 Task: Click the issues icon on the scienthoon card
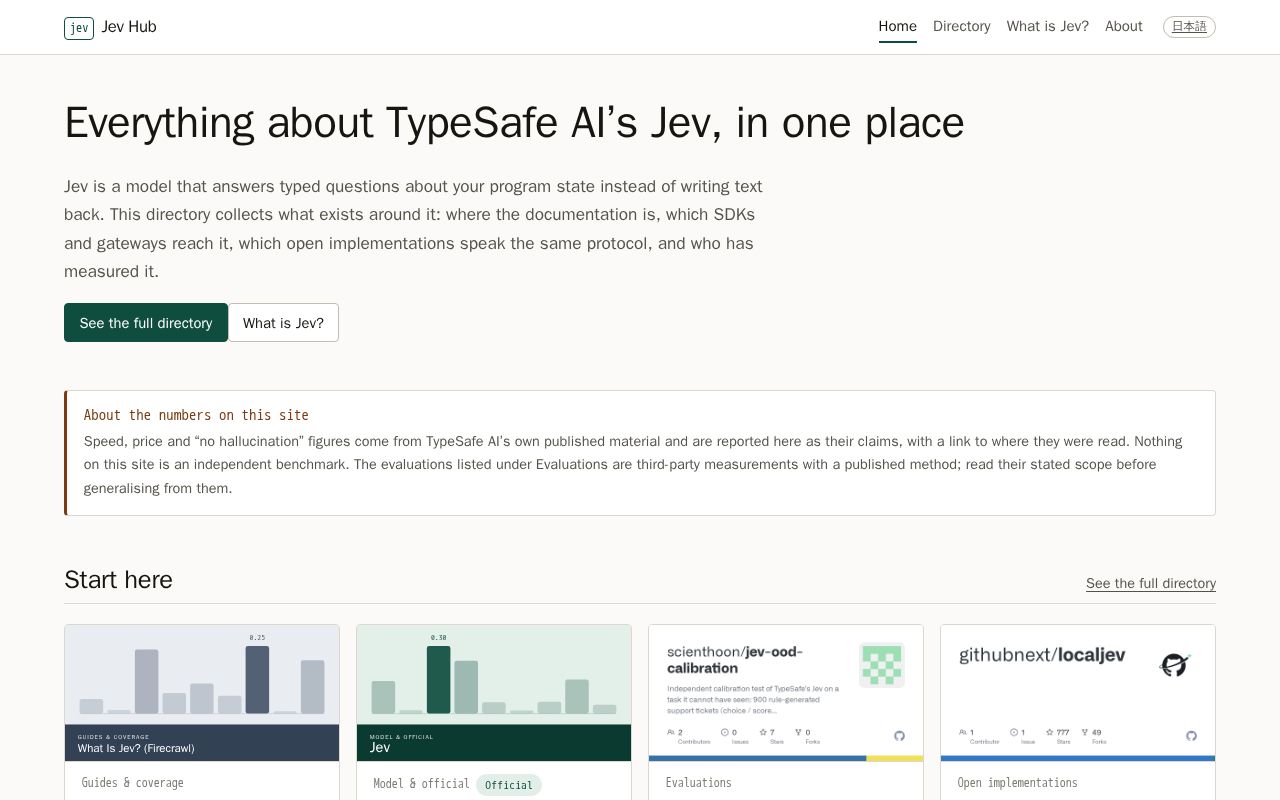point(725,733)
